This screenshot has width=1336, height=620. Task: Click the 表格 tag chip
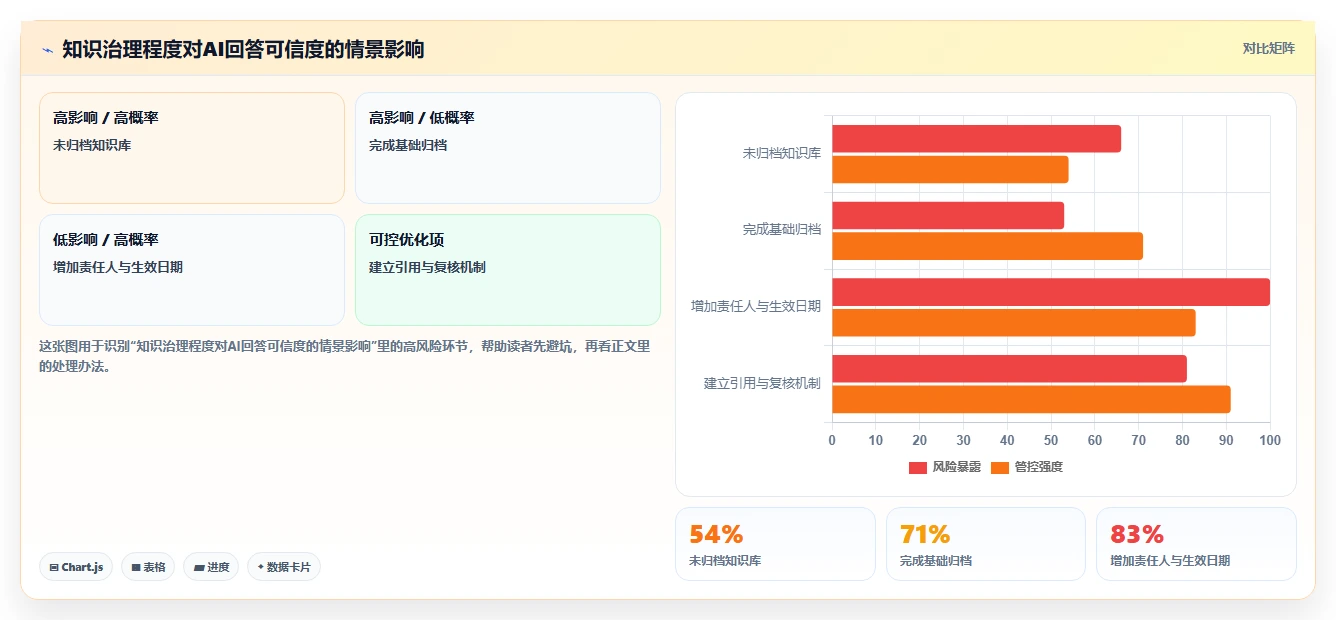point(148,567)
